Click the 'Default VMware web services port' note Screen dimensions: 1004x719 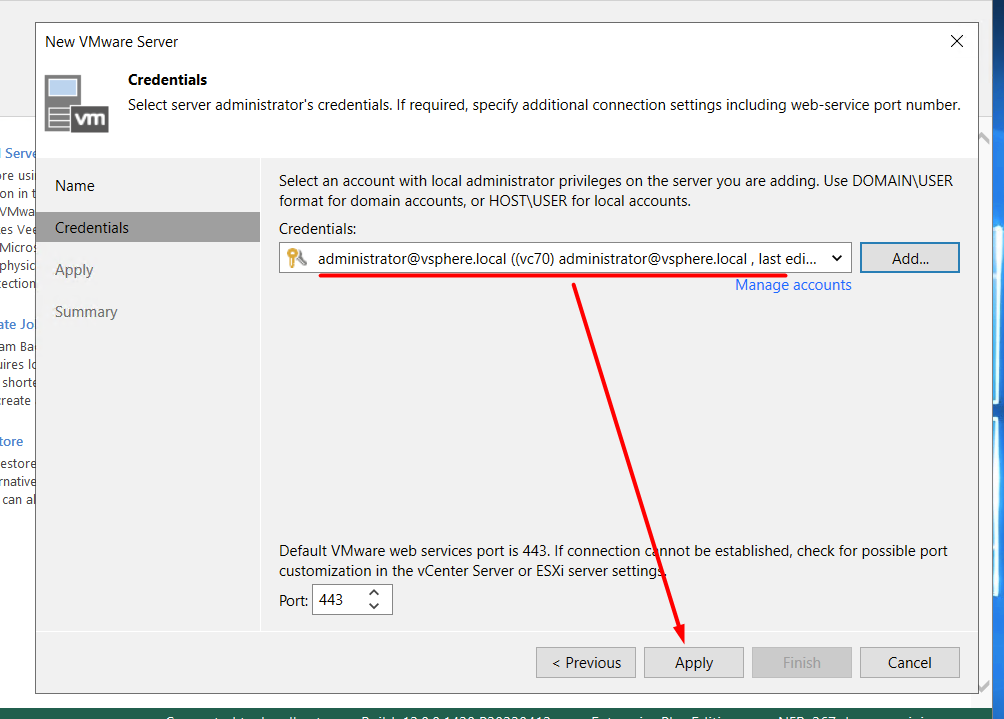click(x=613, y=561)
